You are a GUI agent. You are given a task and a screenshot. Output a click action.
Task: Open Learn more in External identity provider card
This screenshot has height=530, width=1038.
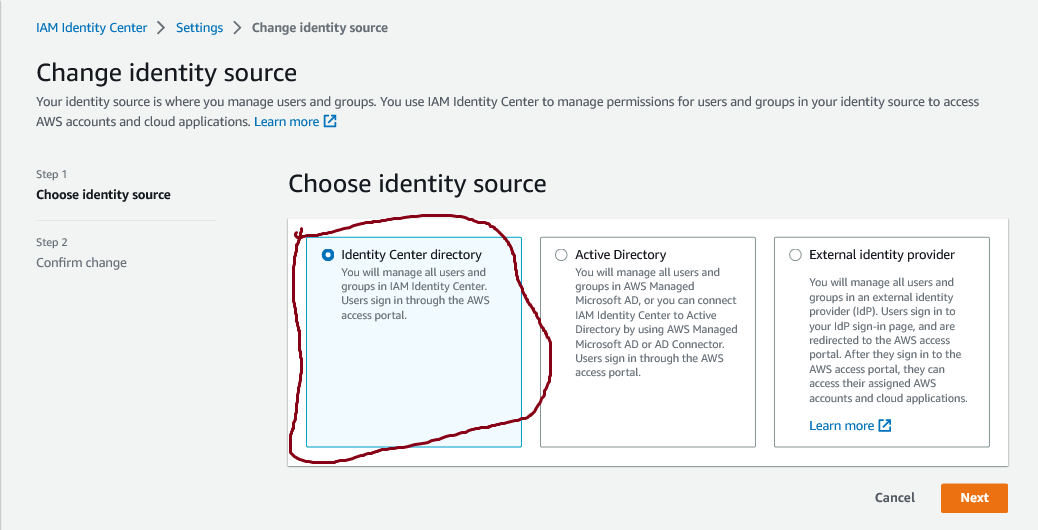click(841, 426)
